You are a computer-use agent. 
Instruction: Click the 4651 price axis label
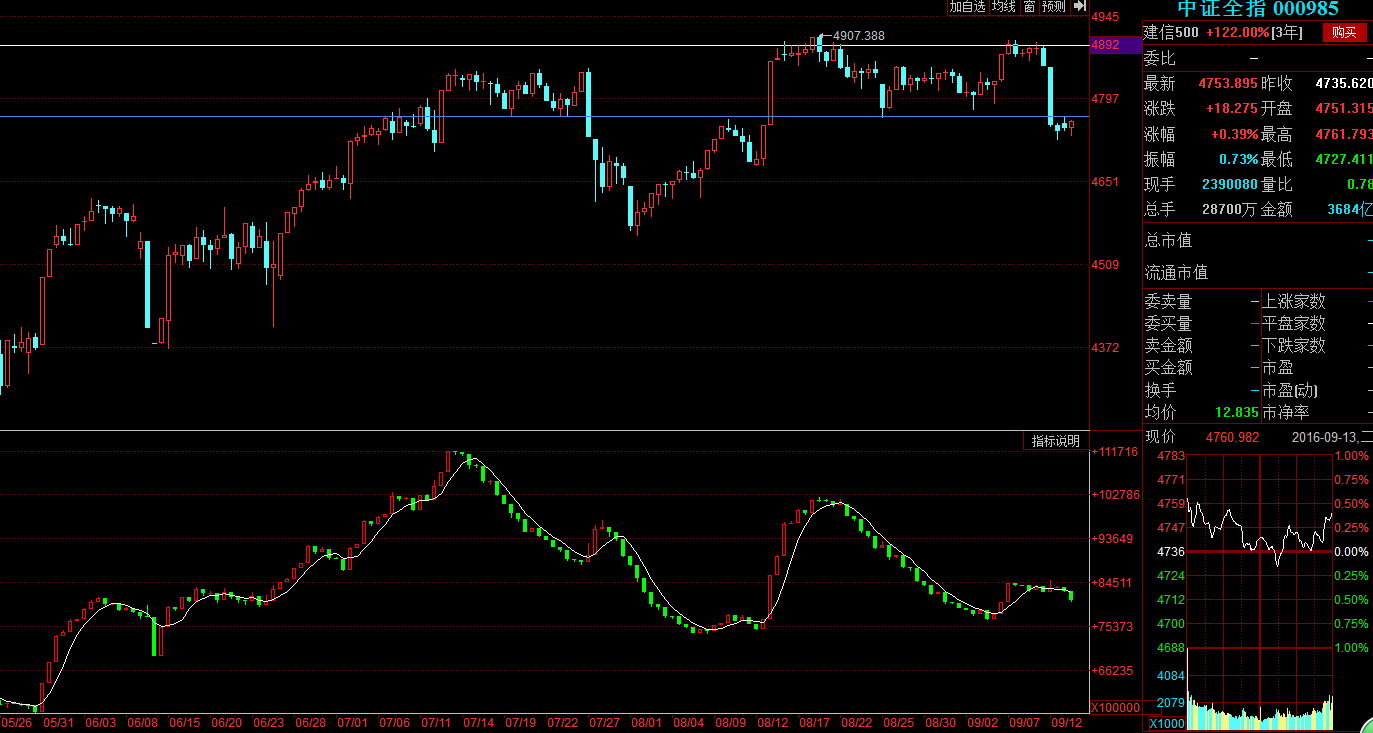tap(1105, 181)
